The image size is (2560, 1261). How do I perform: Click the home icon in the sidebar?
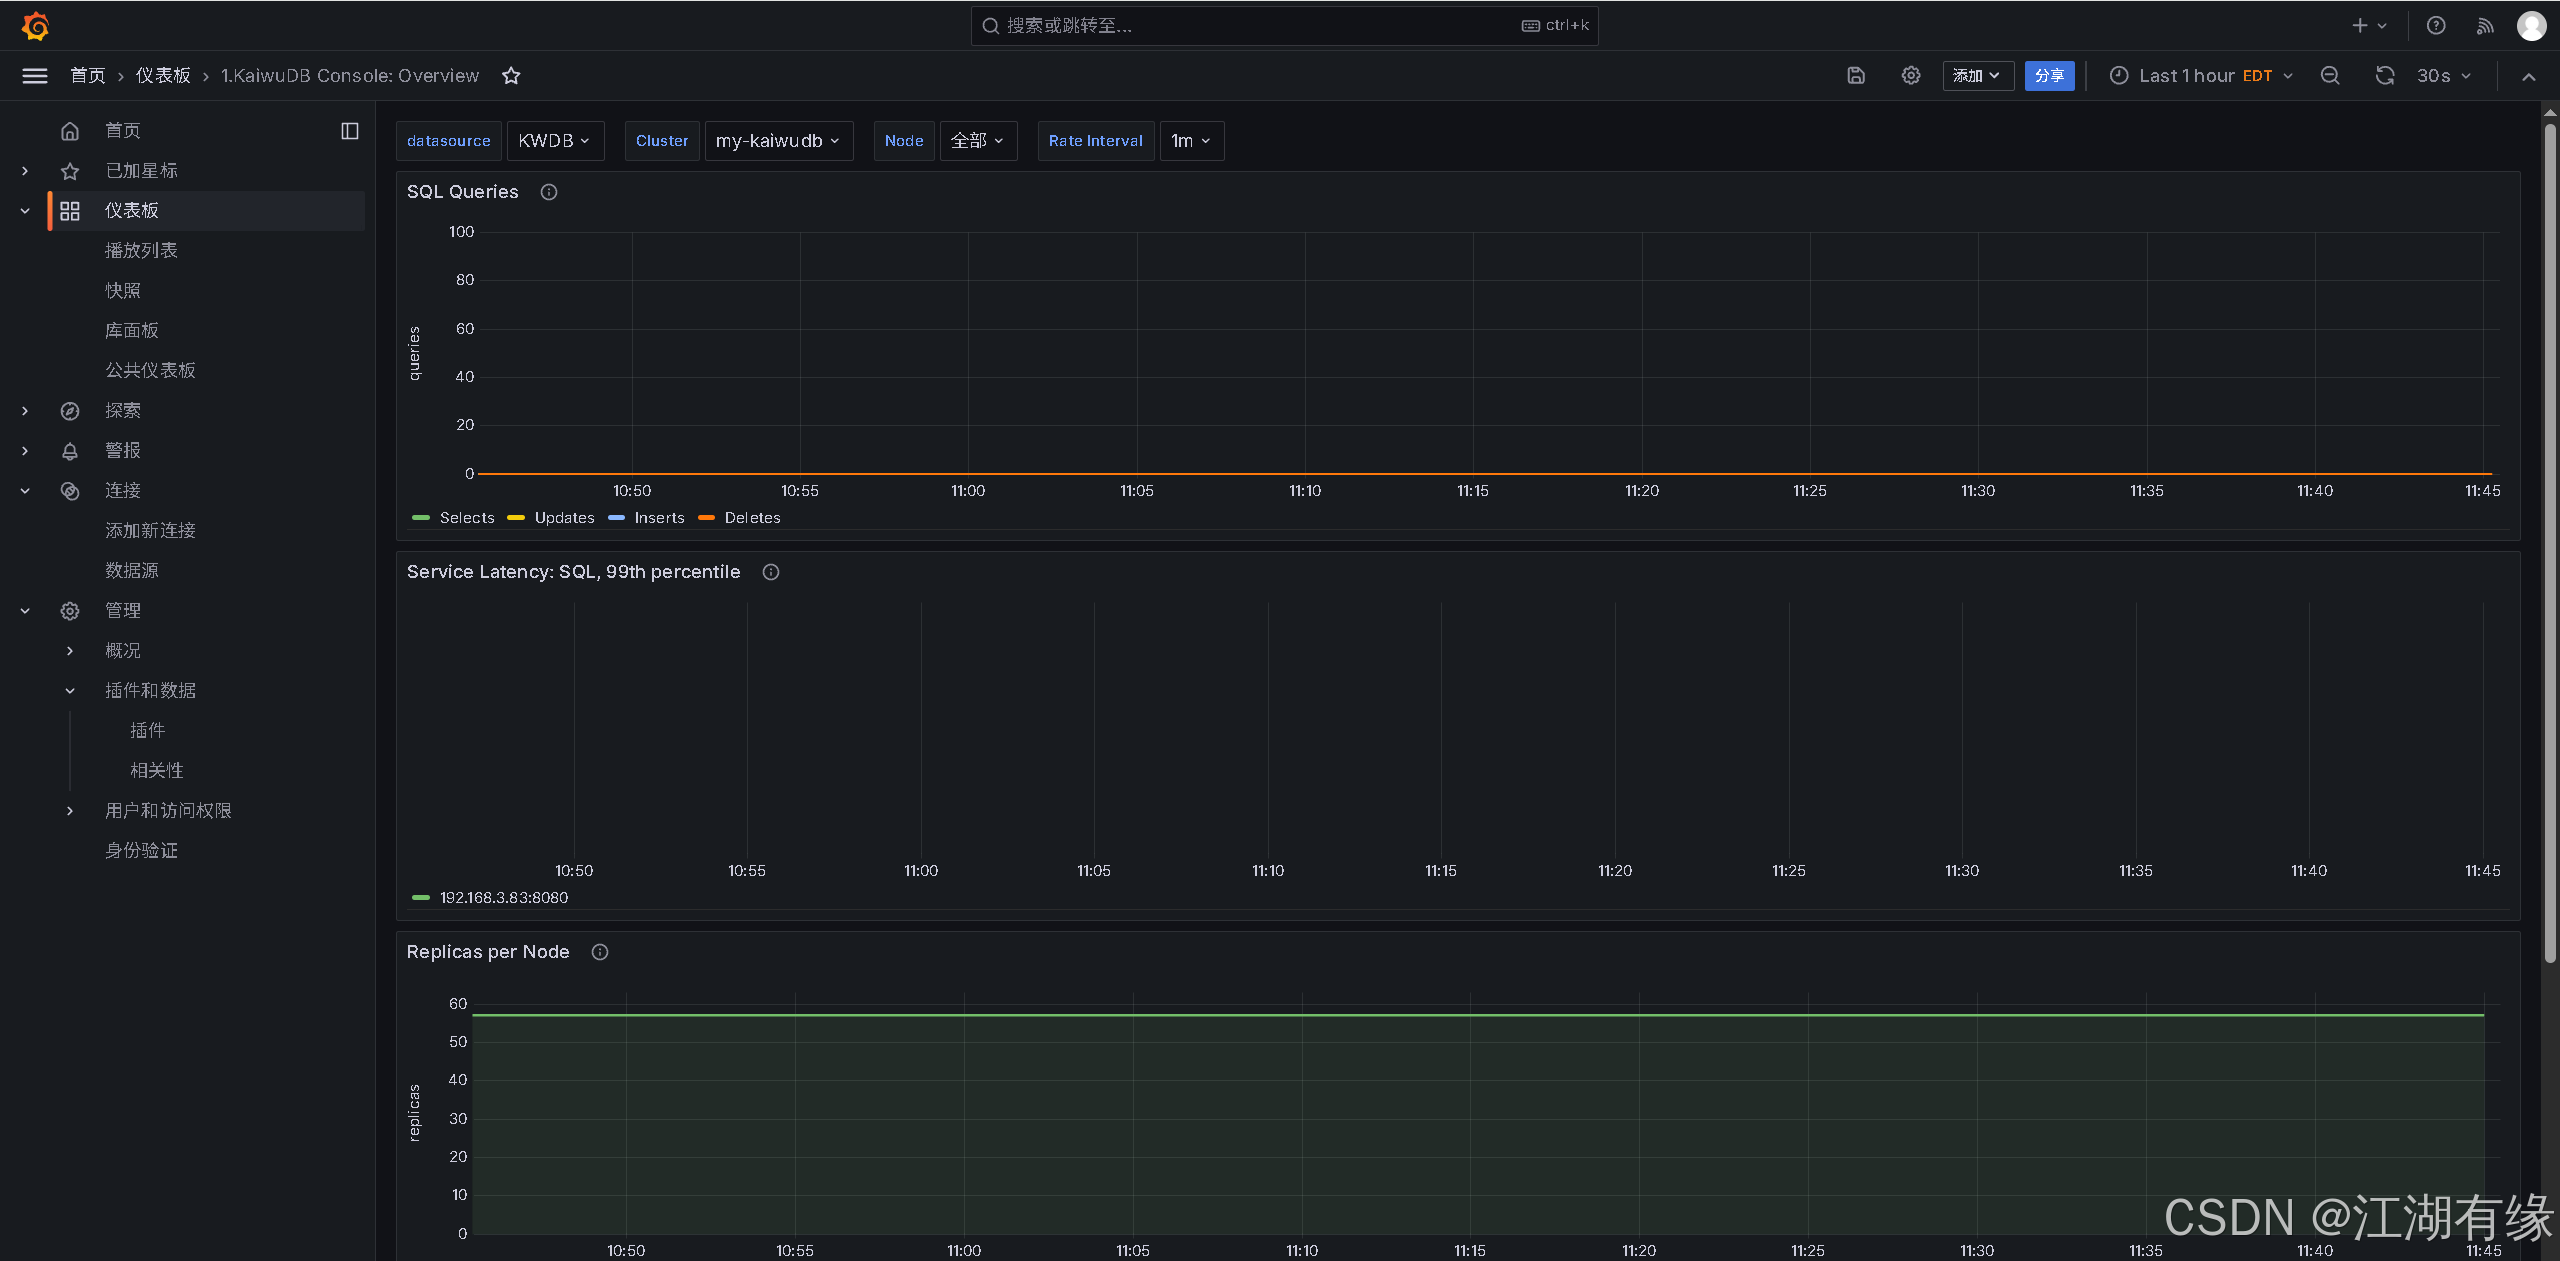(70, 131)
